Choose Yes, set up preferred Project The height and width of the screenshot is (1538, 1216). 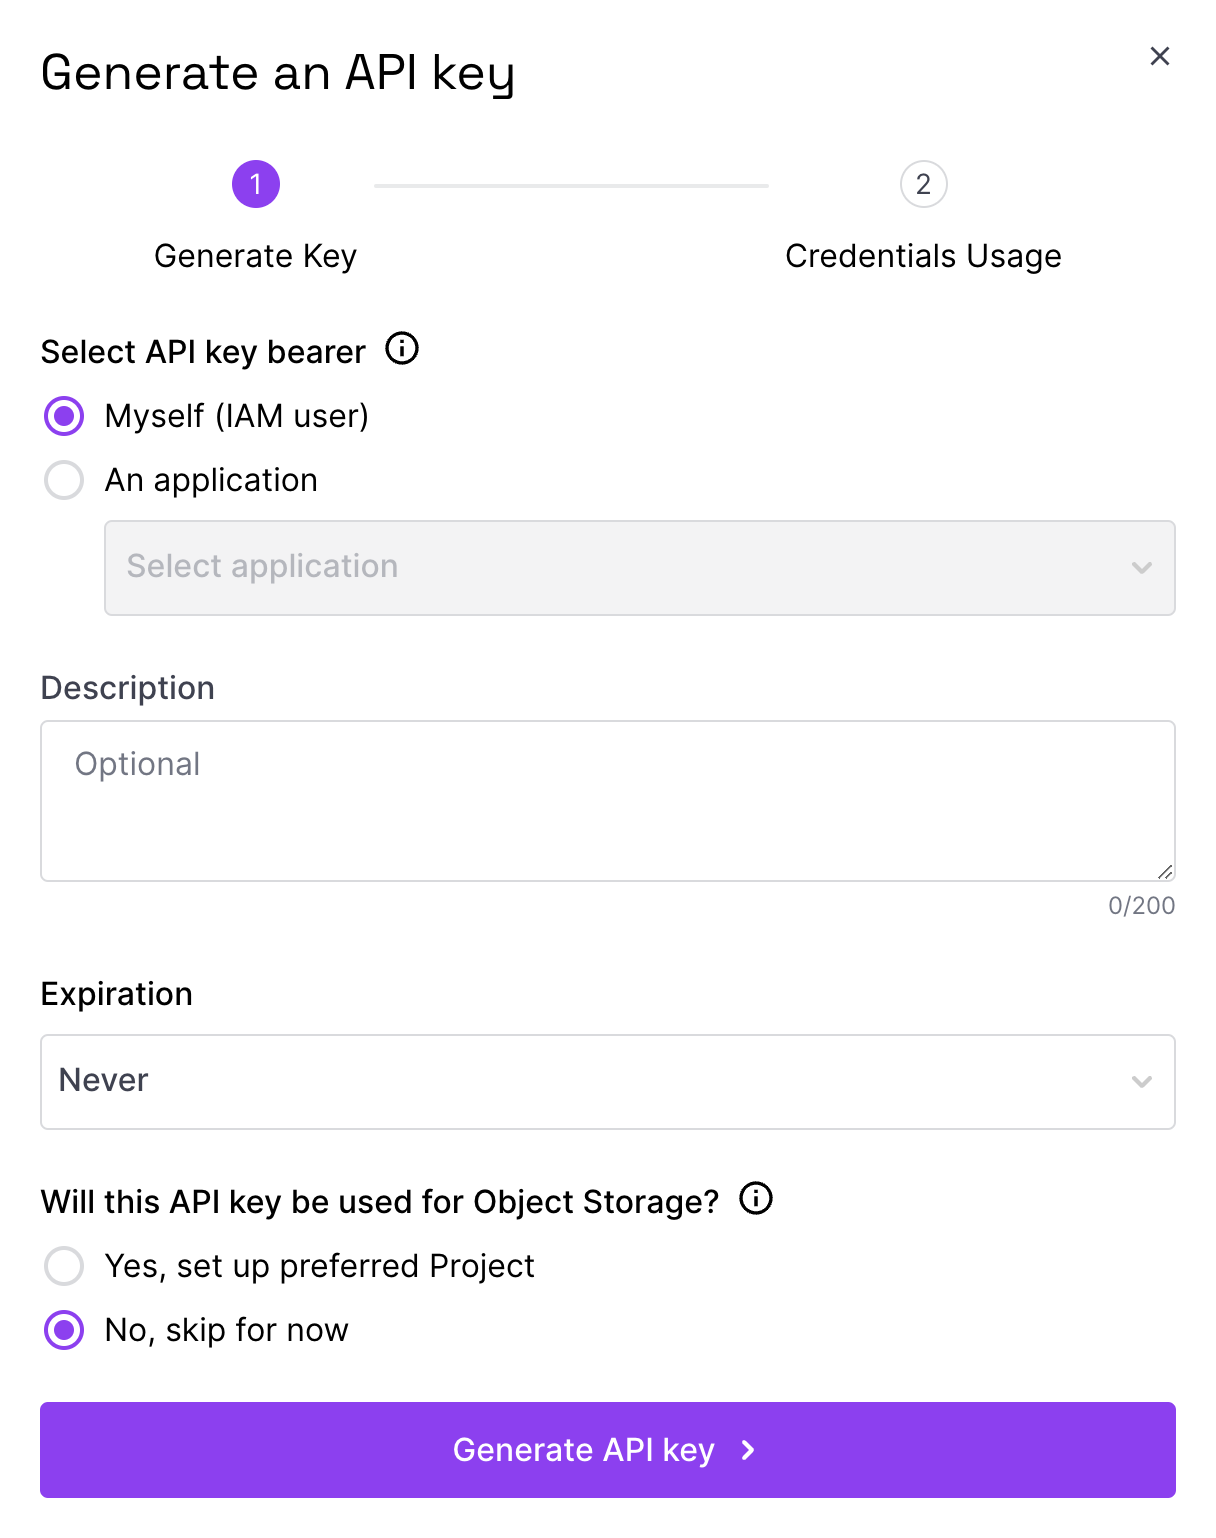[x=63, y=1266]
